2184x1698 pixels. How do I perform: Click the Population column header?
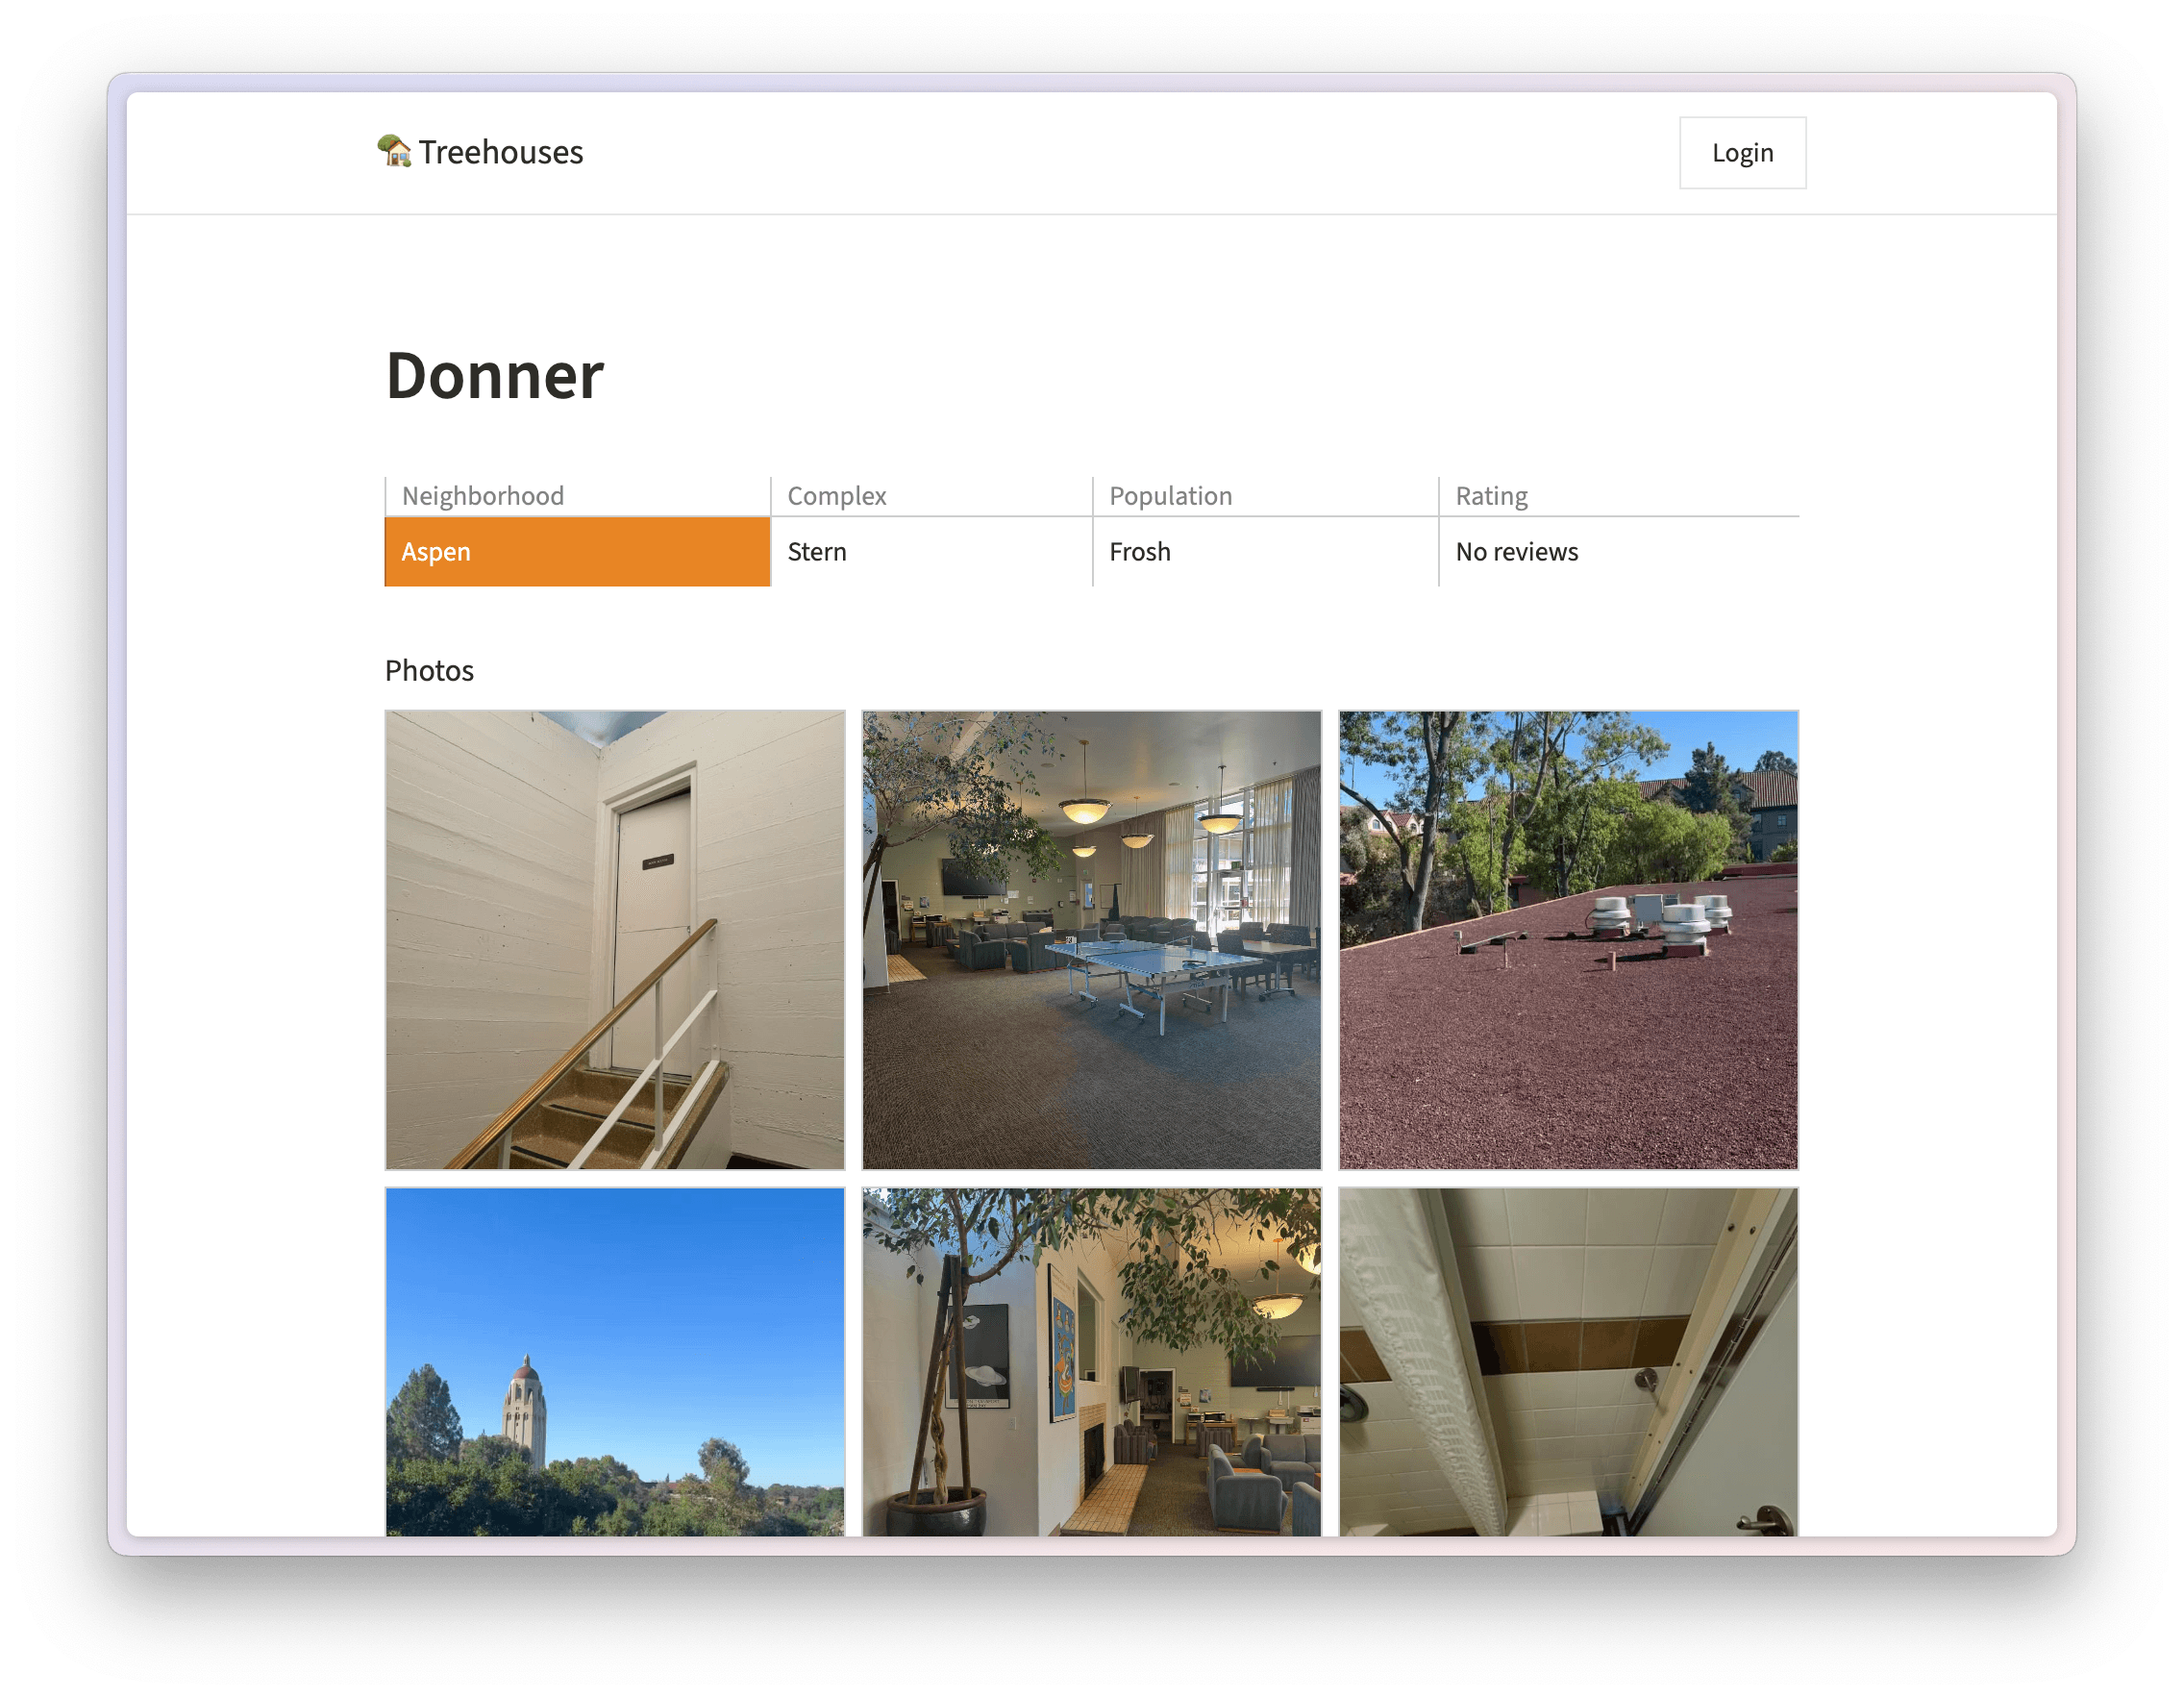point(1170,495)
